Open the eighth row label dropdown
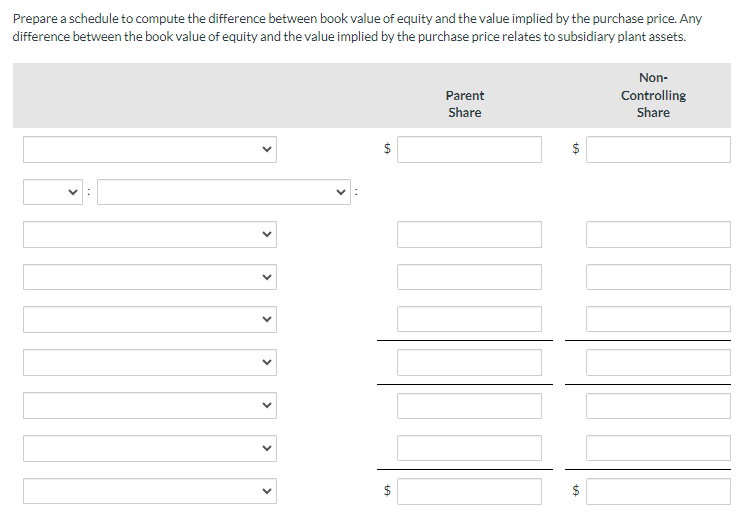Viewport: 741px width, 520px height. 150,448
